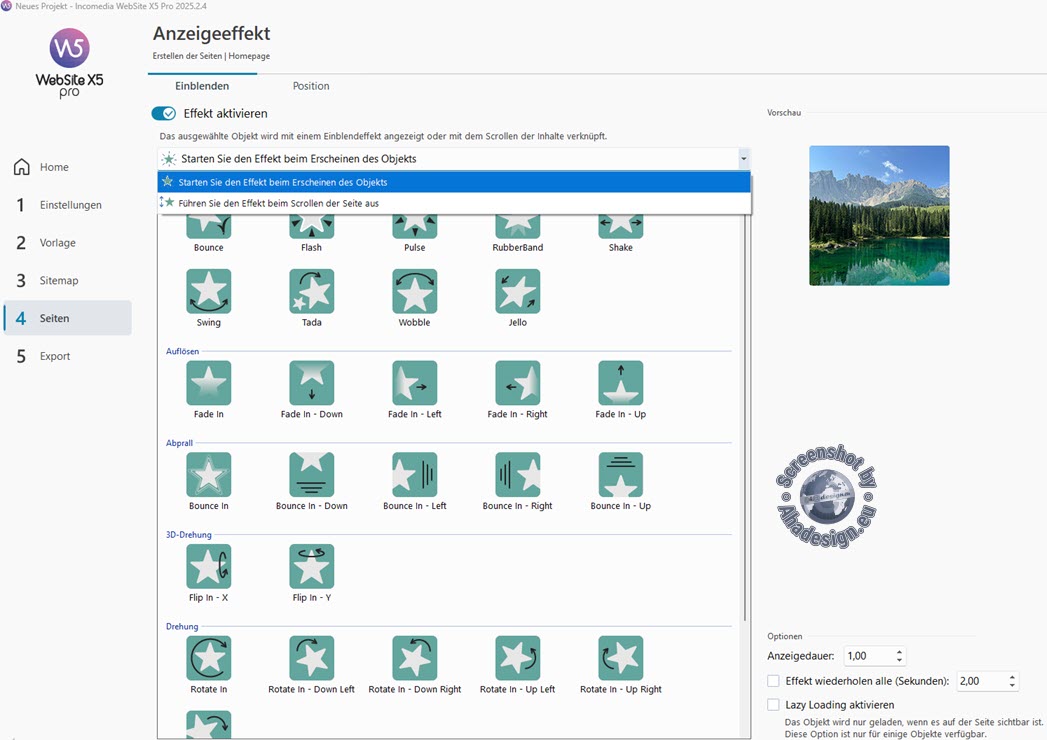Select the Pulse effect icon
This screenshot has width=1047, height=740.
(415, 227)
